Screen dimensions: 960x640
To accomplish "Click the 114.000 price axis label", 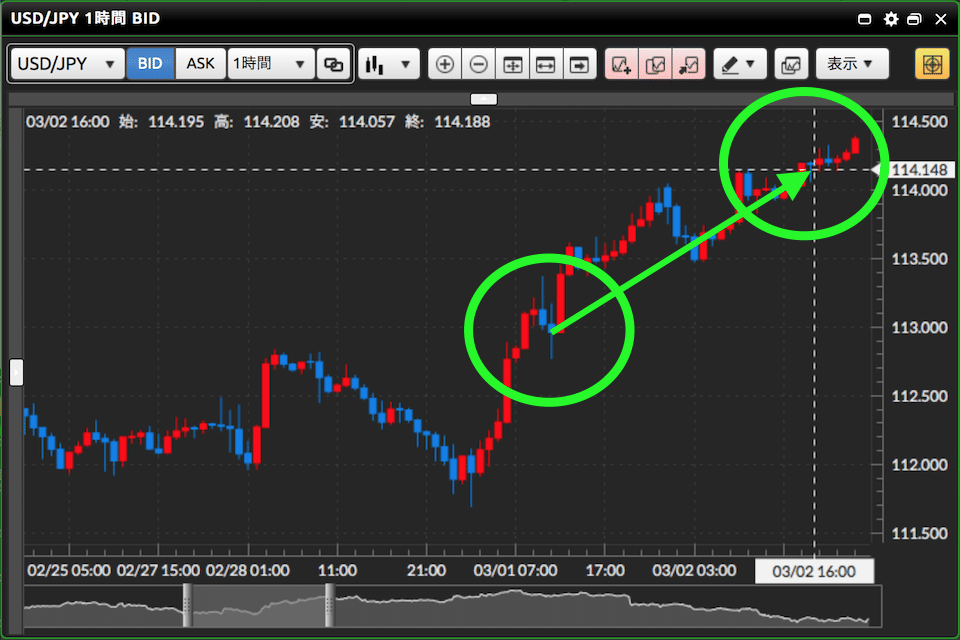I will [x=919, y=190].
